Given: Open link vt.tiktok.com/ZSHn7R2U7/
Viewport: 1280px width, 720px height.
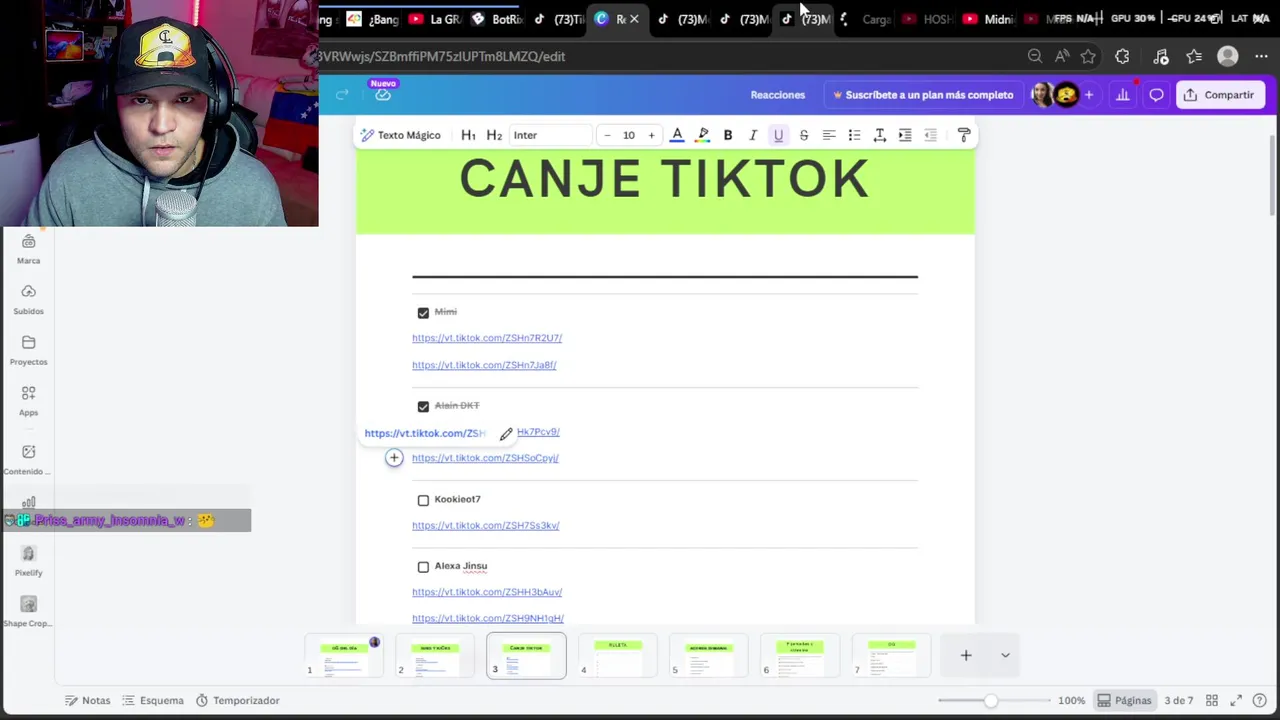Looking at the screenshot, I should click(487, 338).
